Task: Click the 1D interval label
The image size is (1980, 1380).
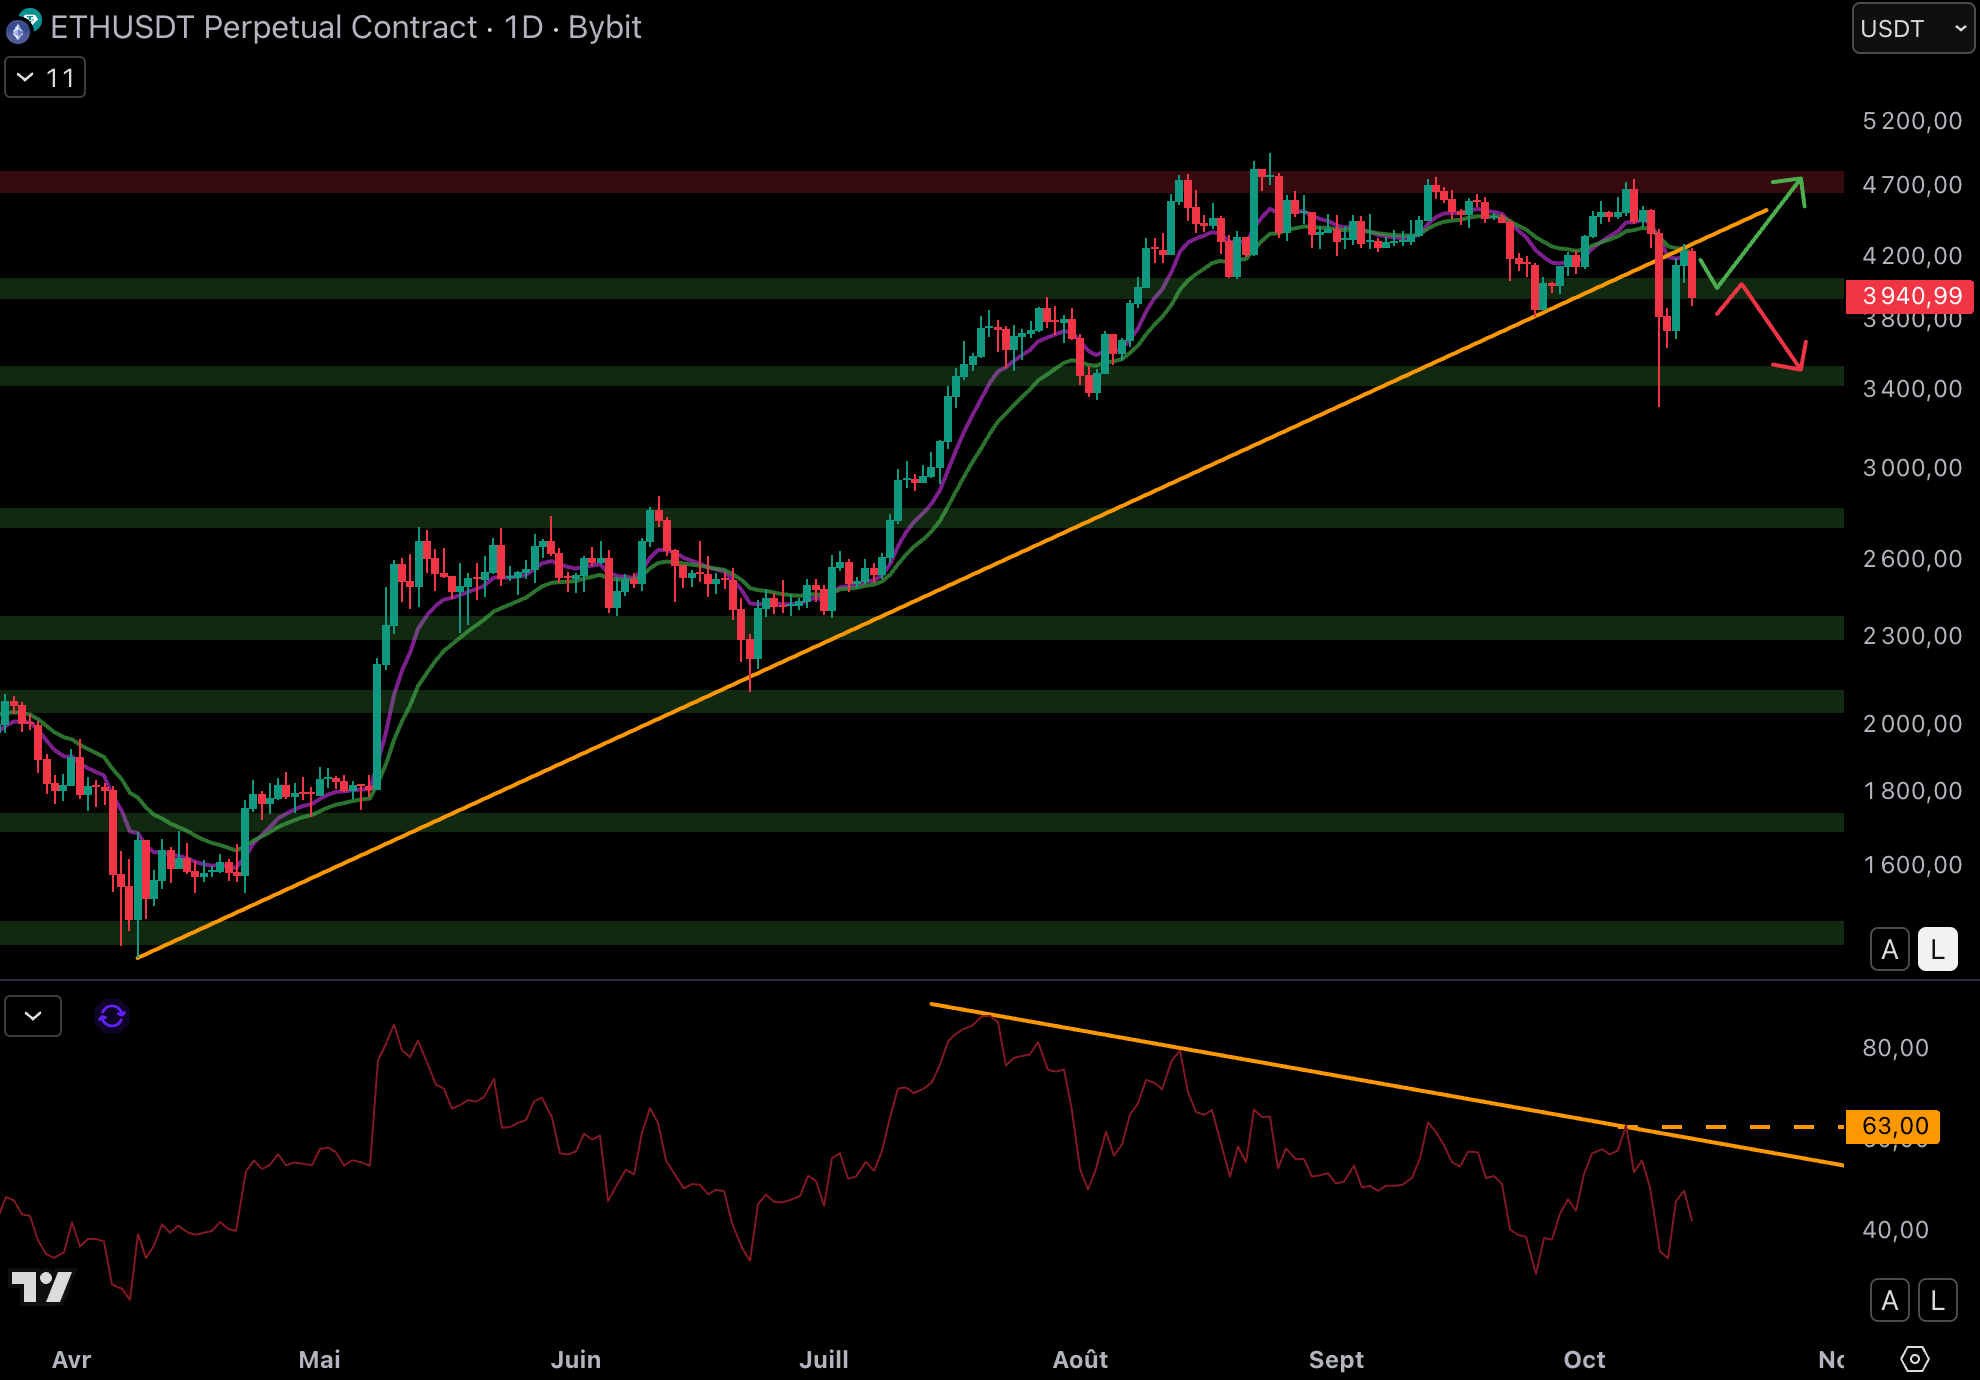Action: pos(523,27)
